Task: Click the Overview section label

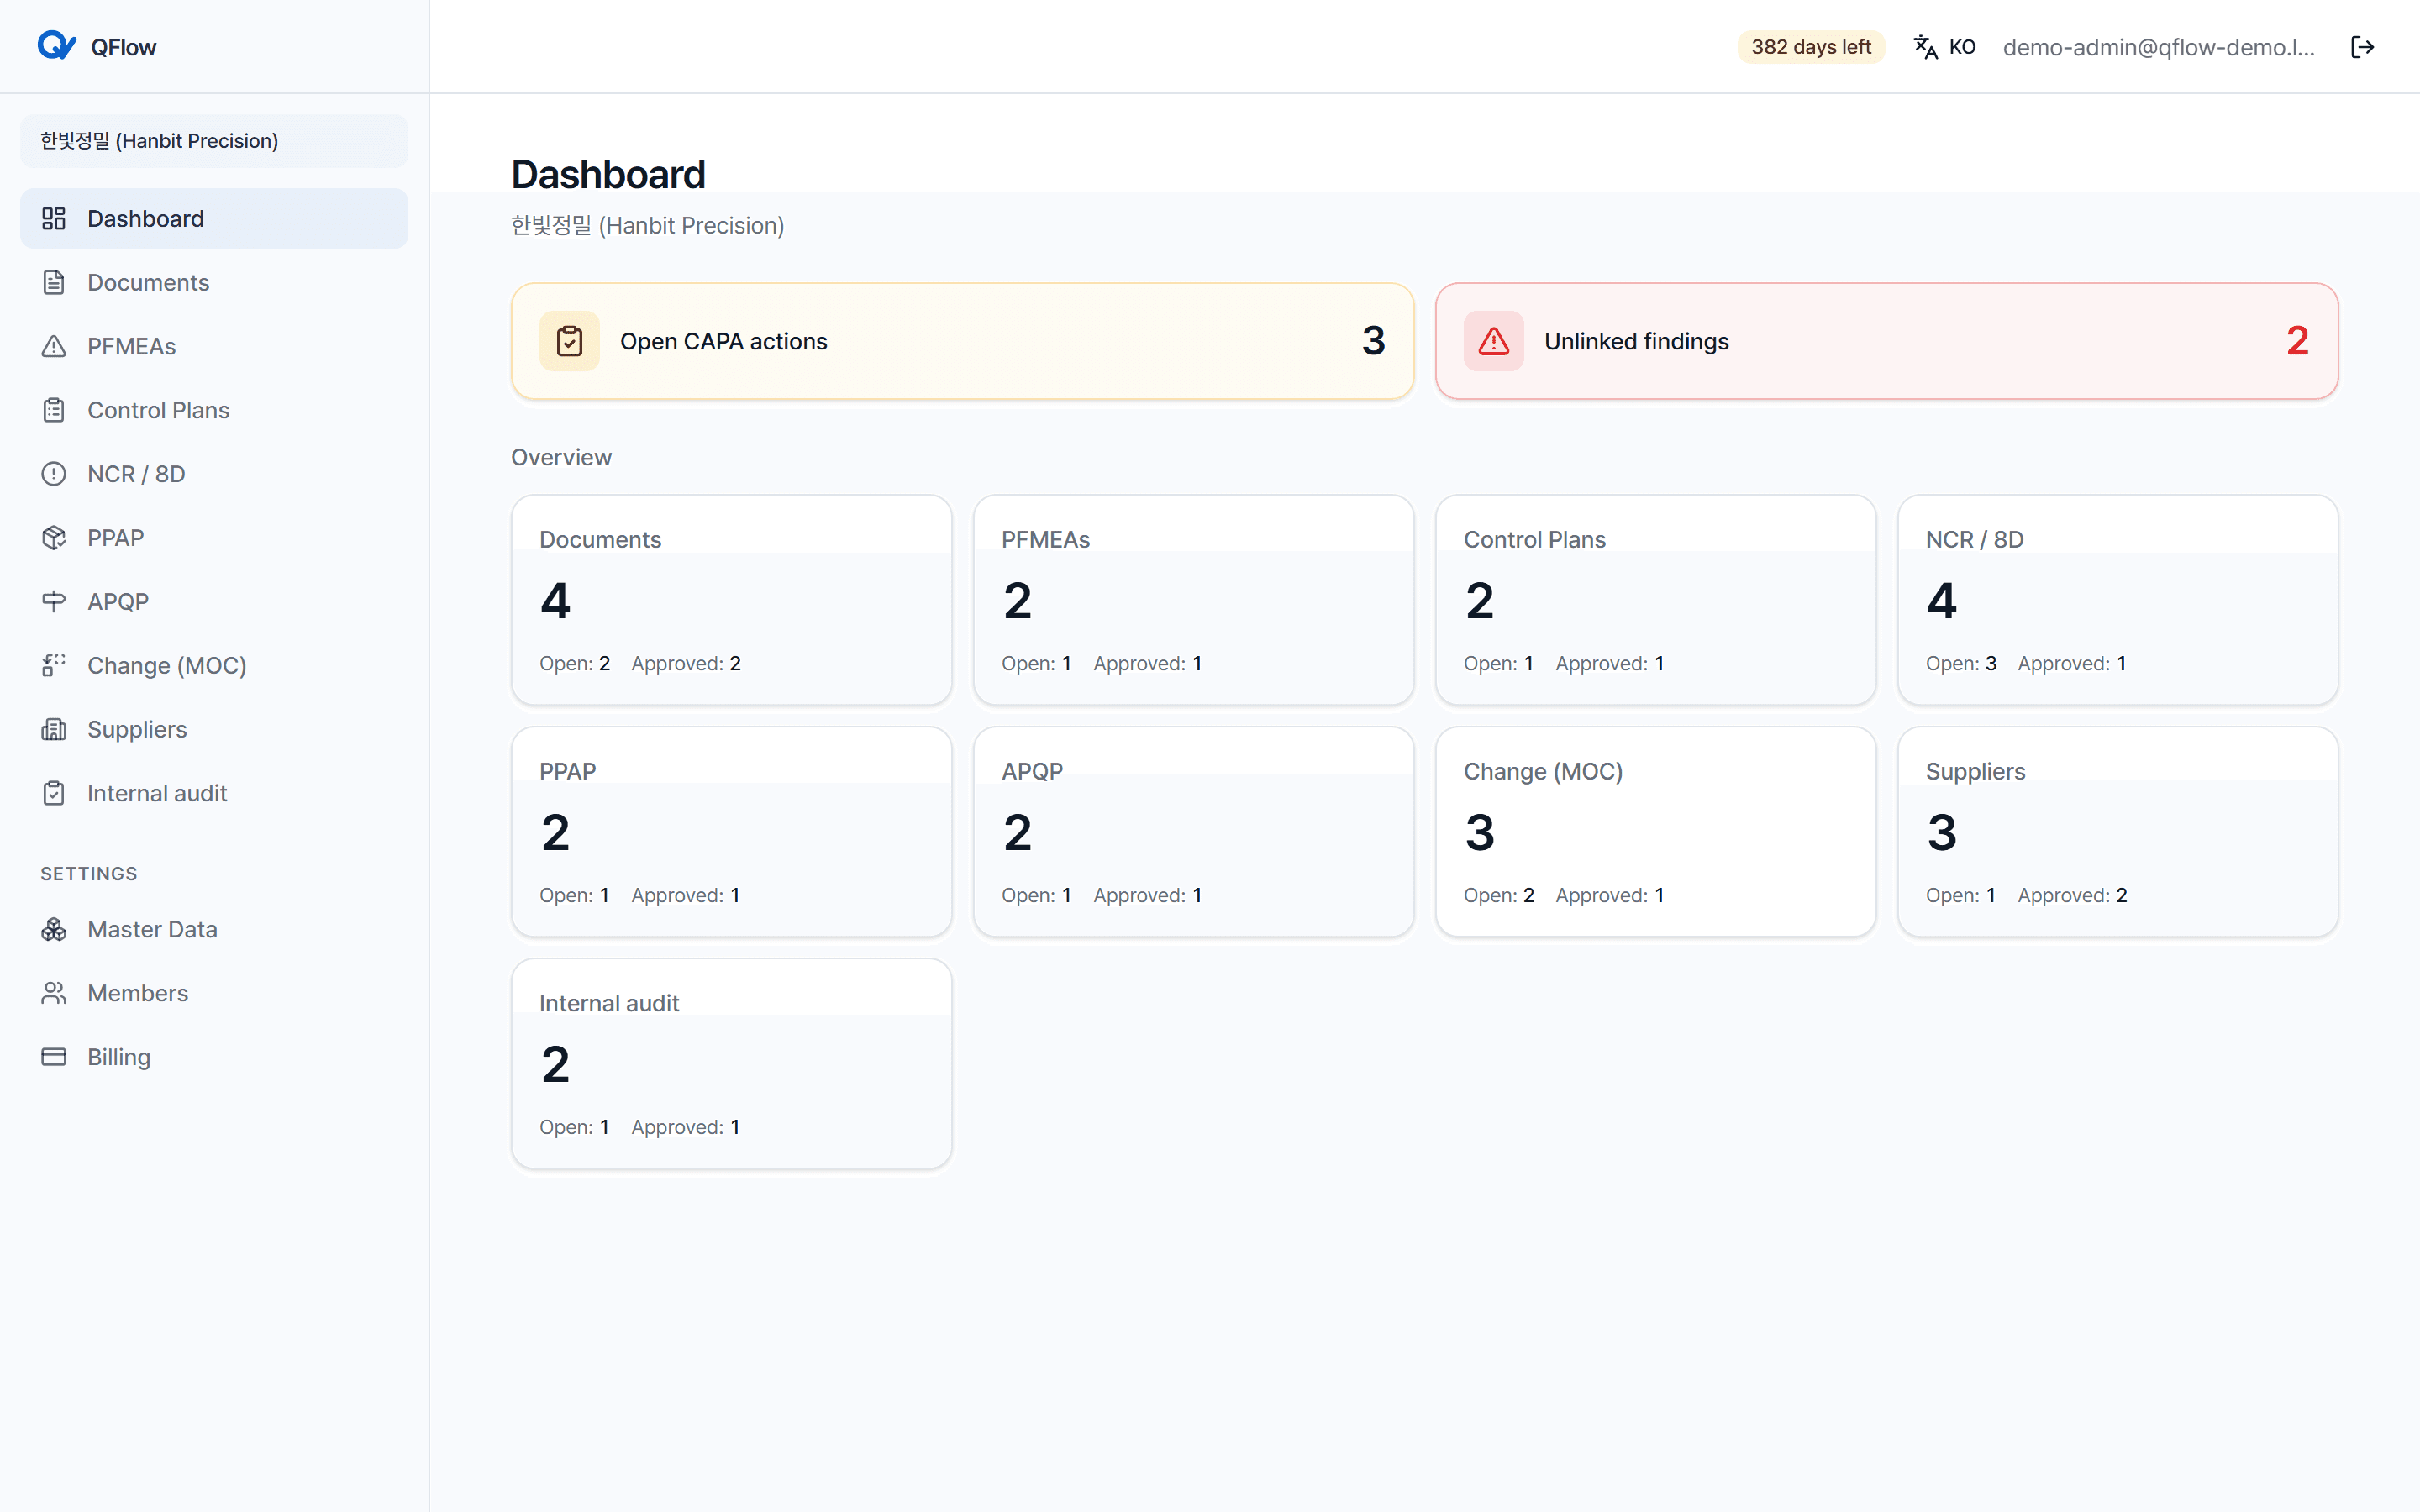Action: (x=561, y=457)
